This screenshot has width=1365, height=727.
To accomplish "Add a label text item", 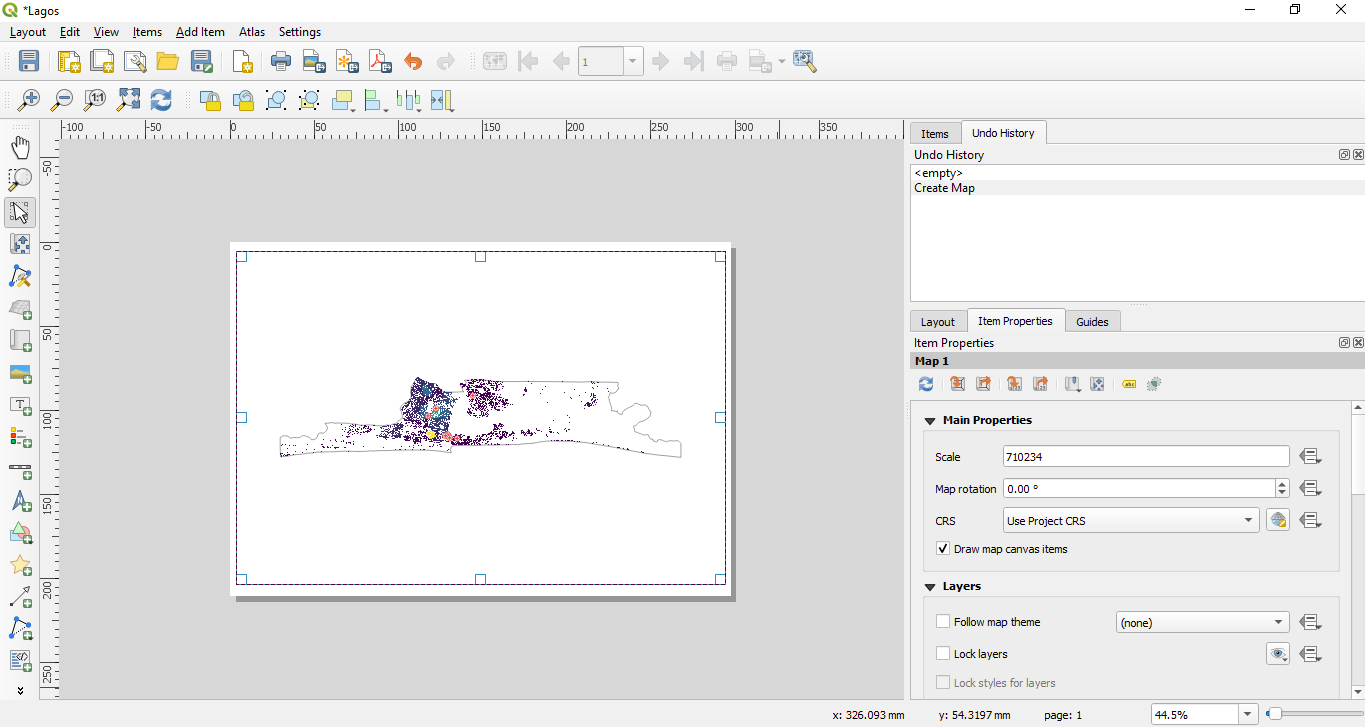I will pos(20,406).
